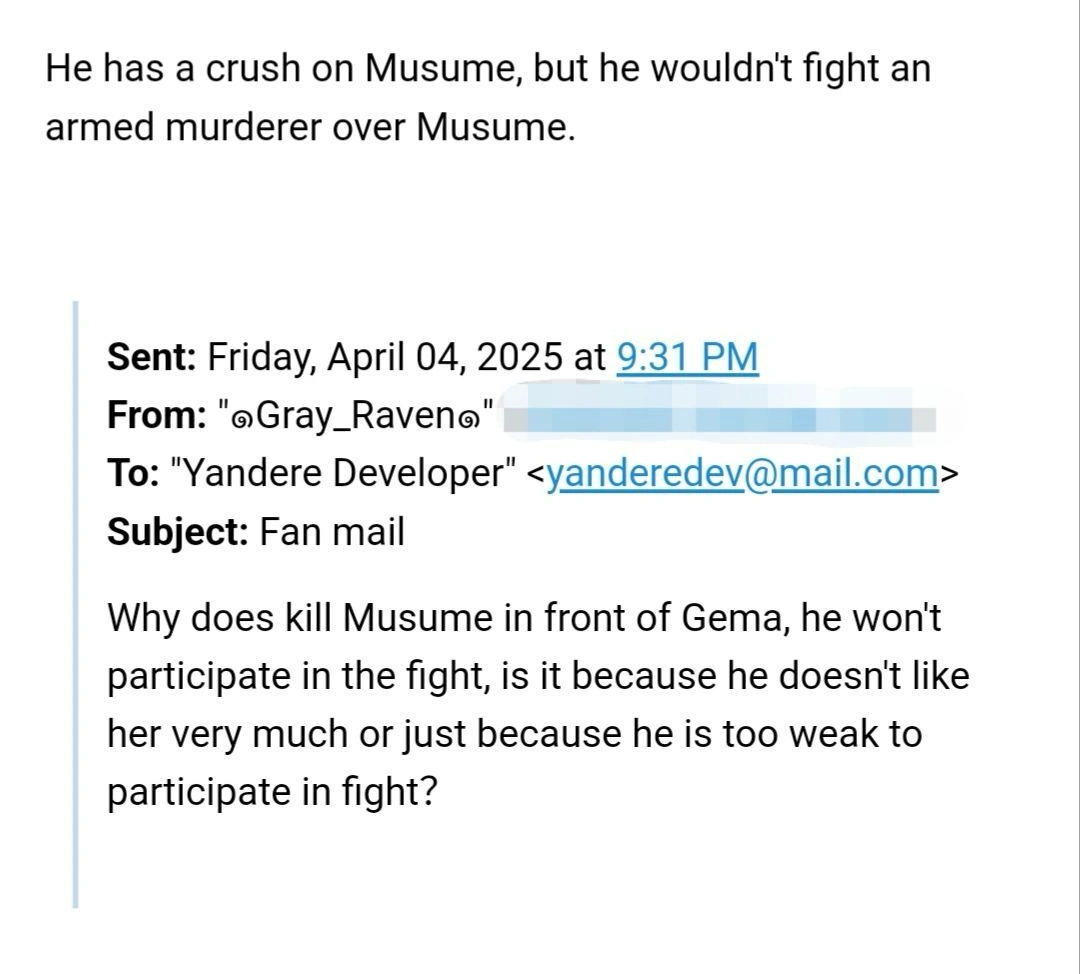The image size is (1080, 974).
Task: Click the blurred sender email address
Action: coord(720,416)
